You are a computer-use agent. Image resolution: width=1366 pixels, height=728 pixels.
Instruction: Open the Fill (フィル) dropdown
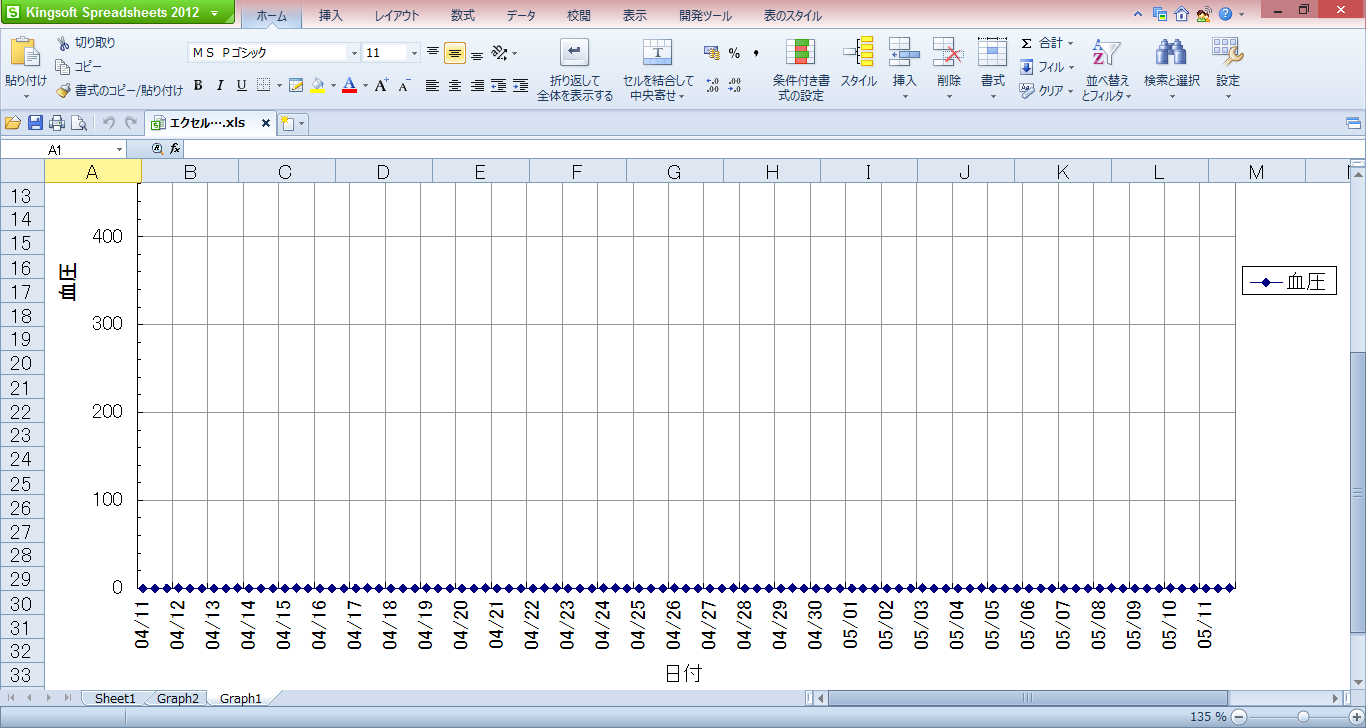1071,67
